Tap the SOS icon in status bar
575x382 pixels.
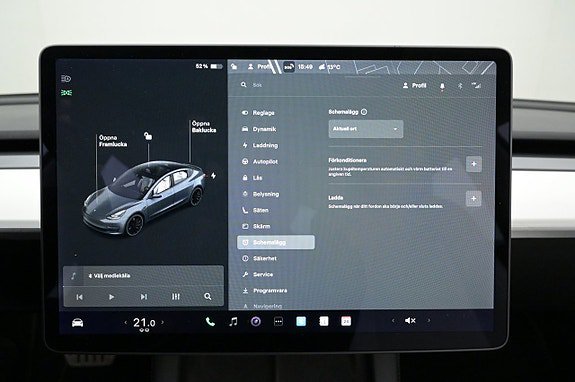289,67
